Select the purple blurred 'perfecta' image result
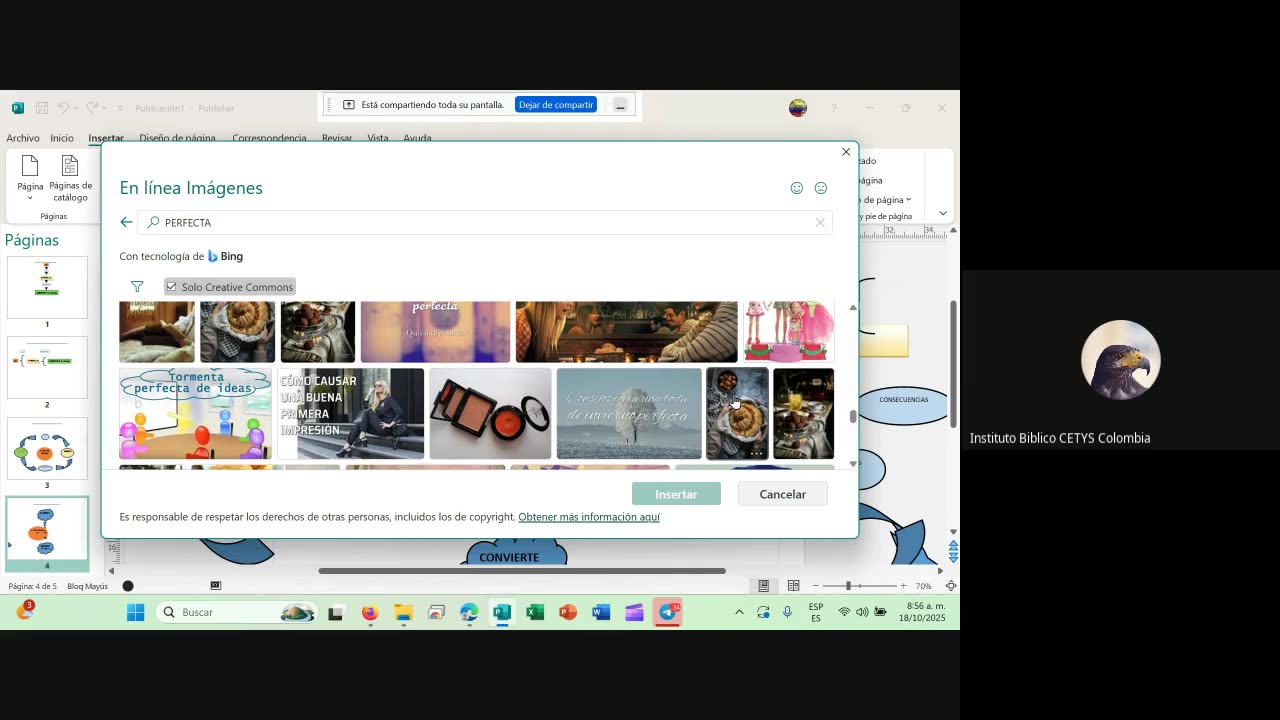The height and width of the screenshot is (720, 1280). [435, 332]
